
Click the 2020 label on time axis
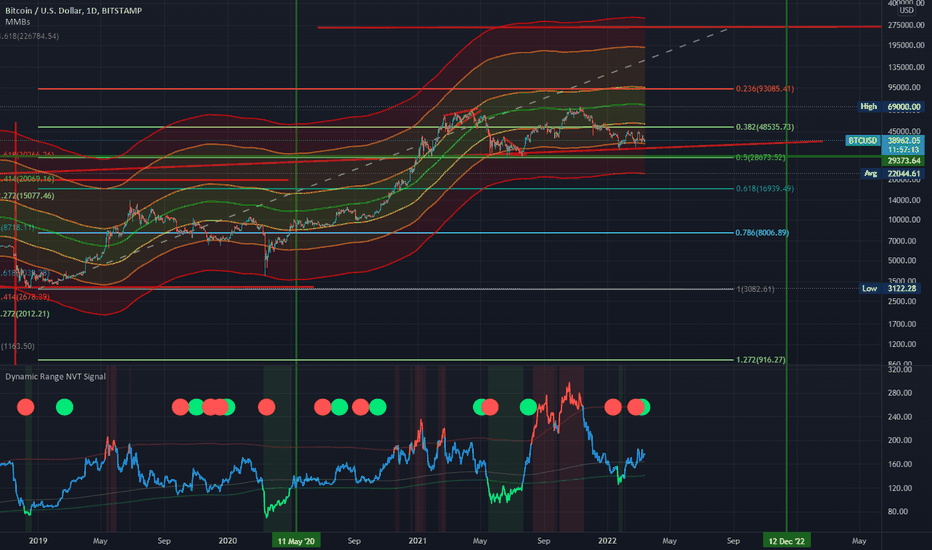click(228, 541)
